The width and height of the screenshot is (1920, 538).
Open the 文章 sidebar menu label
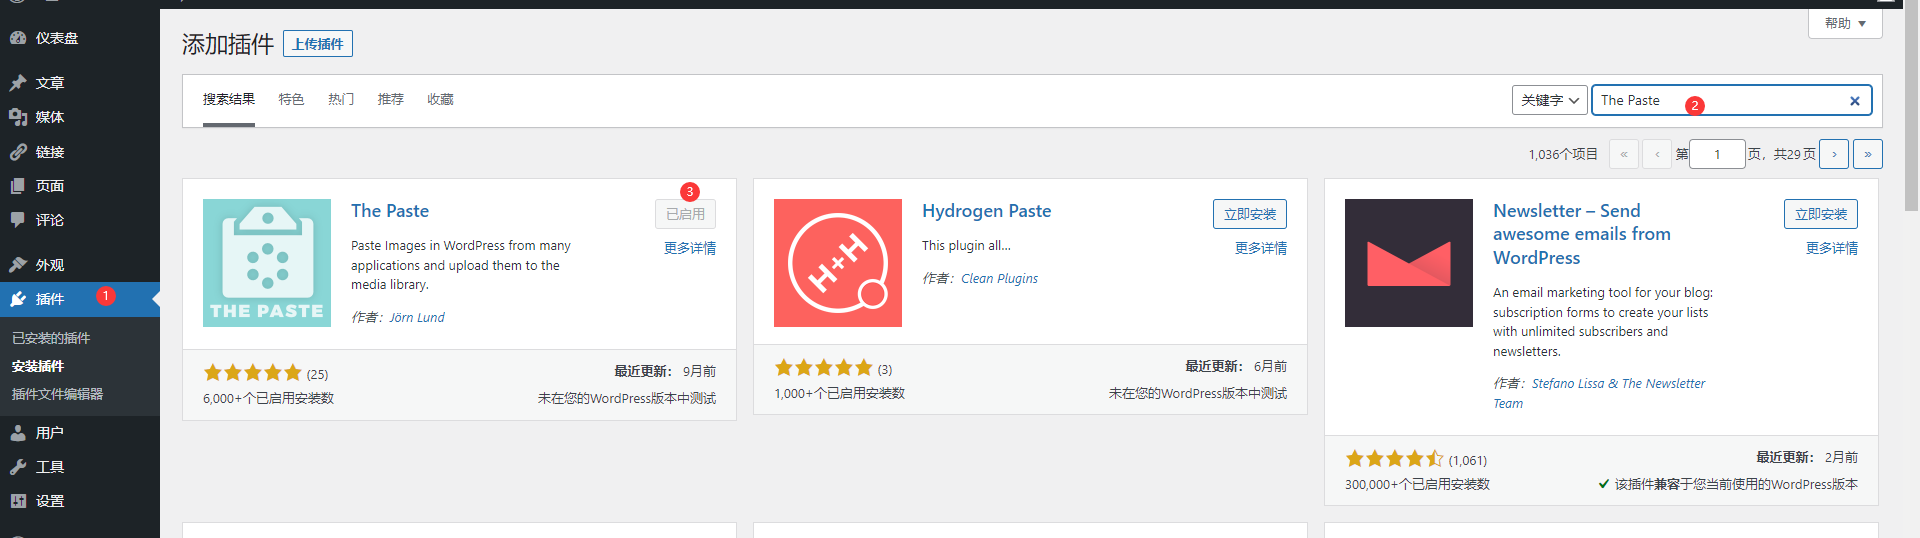point(50,83)
